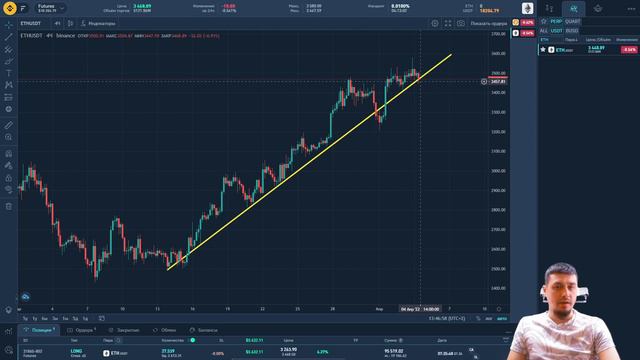Select the pitchfork/fib lines tool

tap(9, 49)
